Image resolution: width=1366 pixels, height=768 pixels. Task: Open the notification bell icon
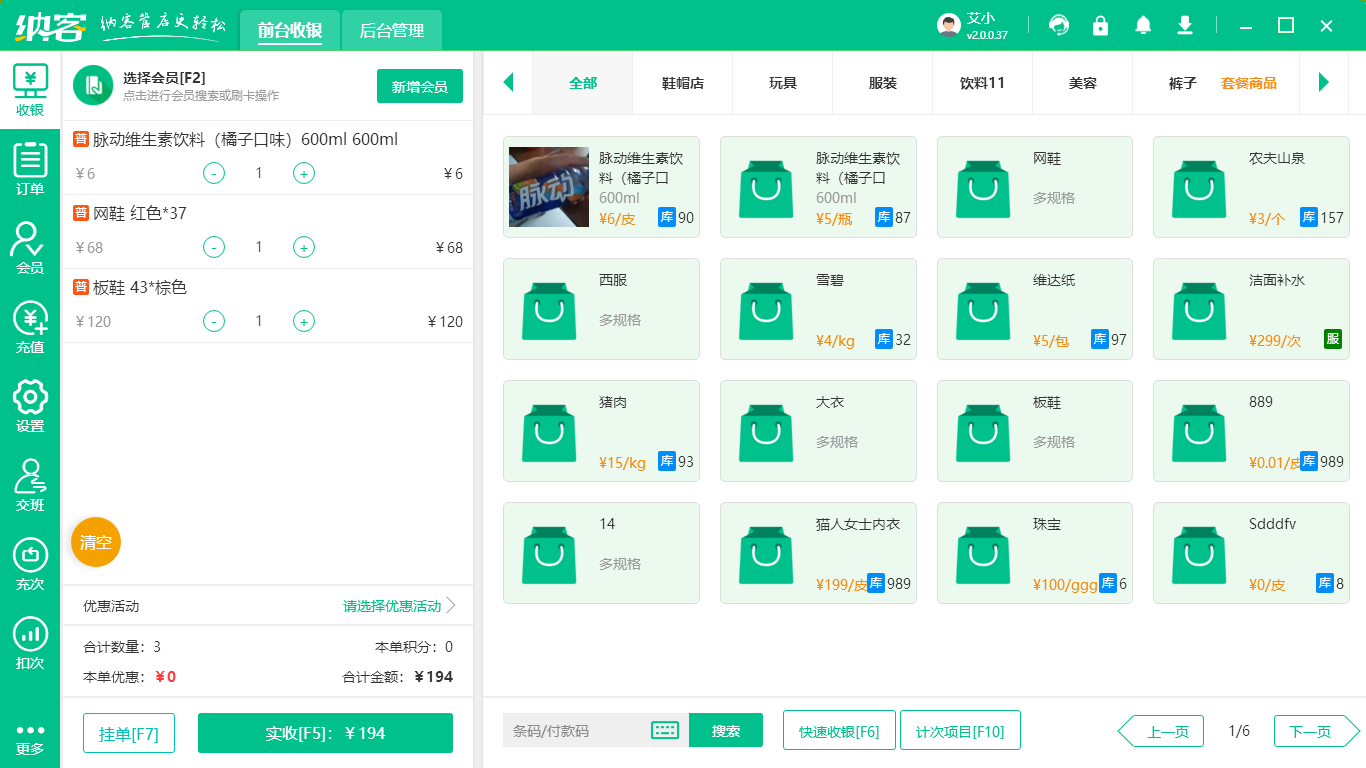coord(1143,25)
